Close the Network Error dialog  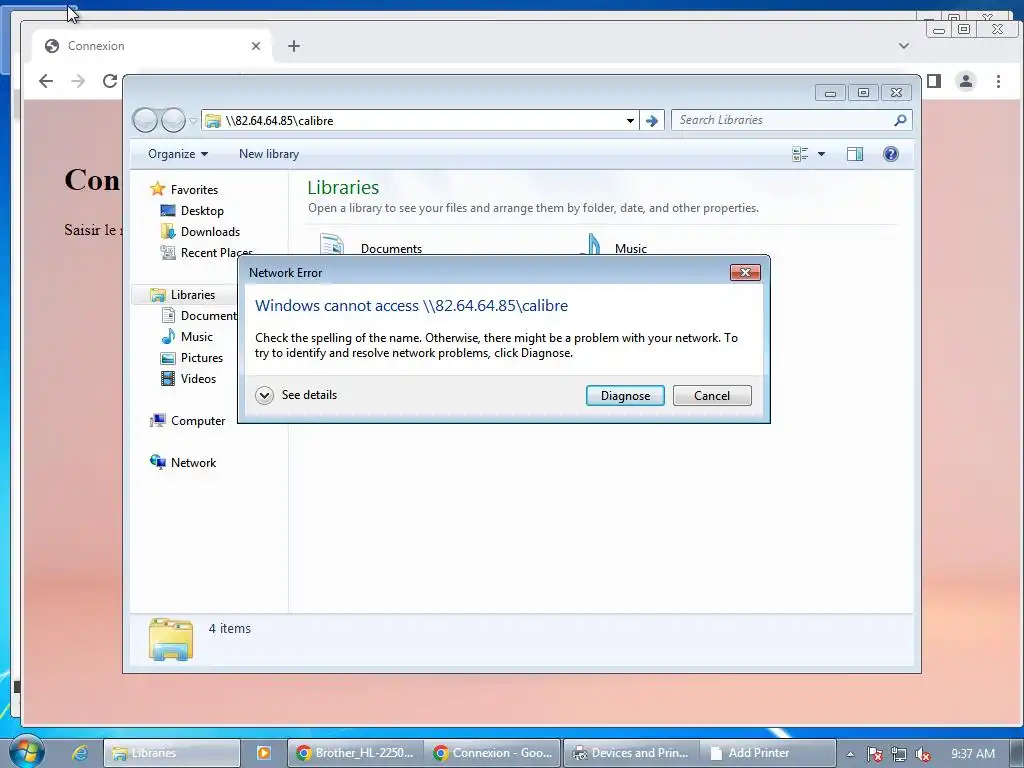(745, 272)
